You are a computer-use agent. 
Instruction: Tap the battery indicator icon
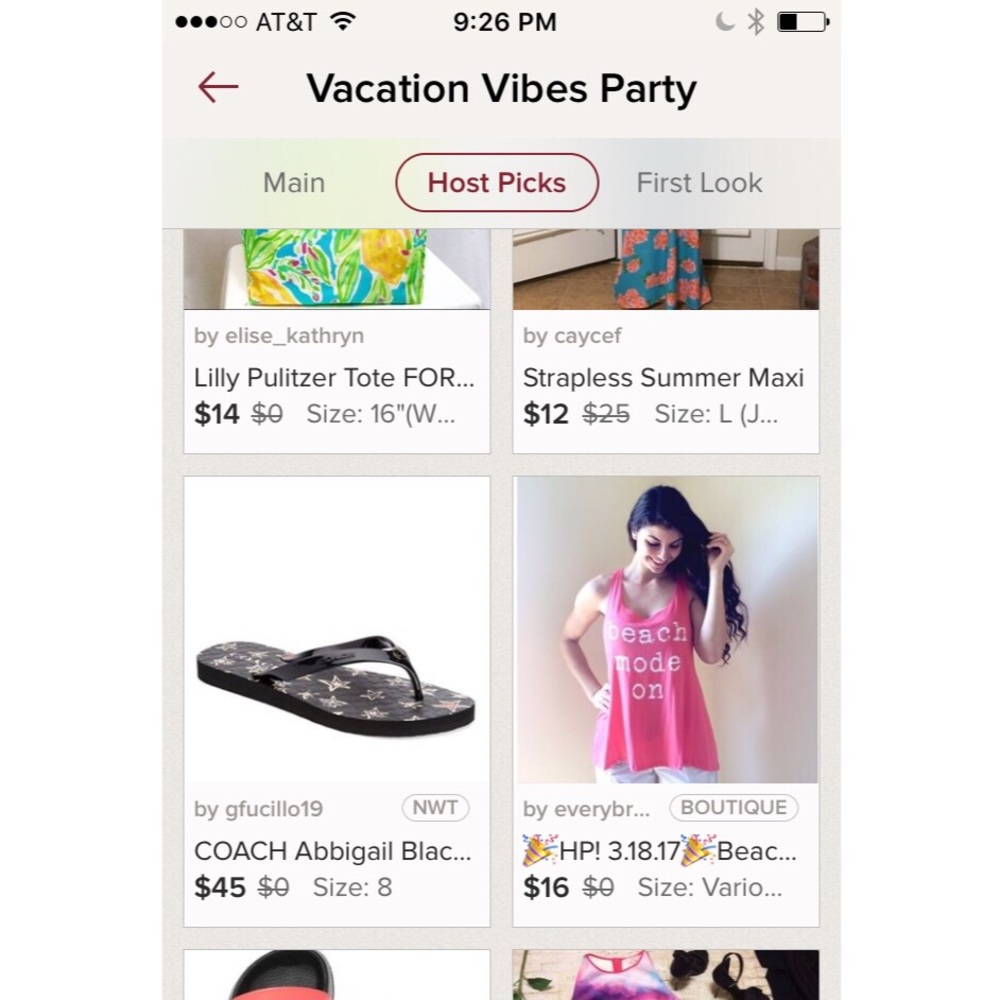(x=803, y=21)
